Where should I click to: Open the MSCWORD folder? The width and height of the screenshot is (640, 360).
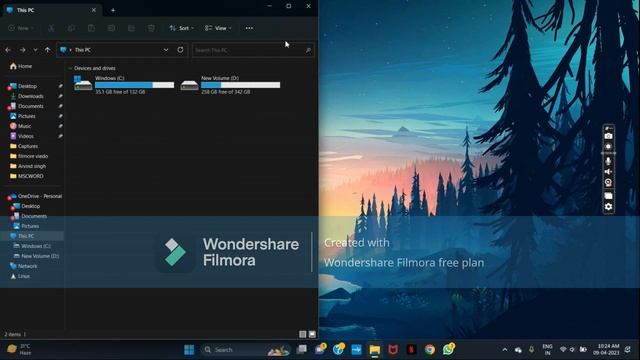click(31, 176)
